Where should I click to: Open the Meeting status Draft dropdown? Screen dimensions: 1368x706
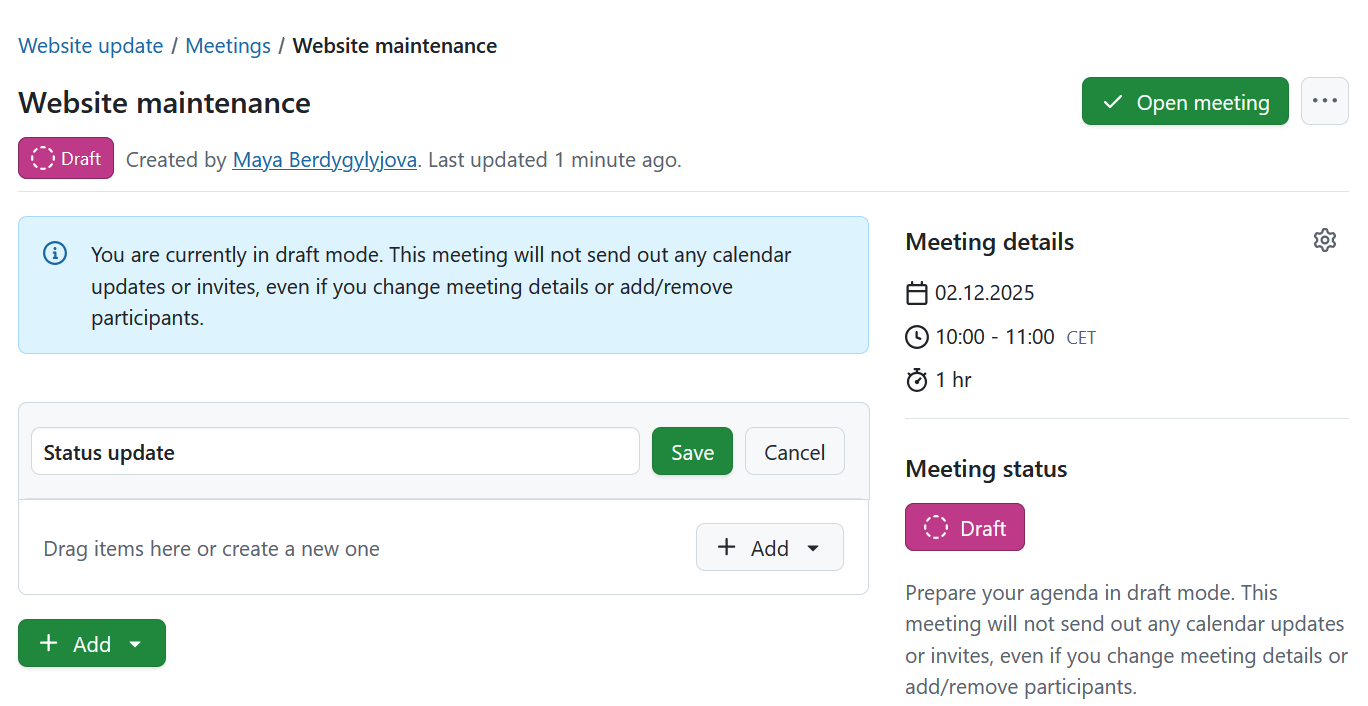click(964, 527)
